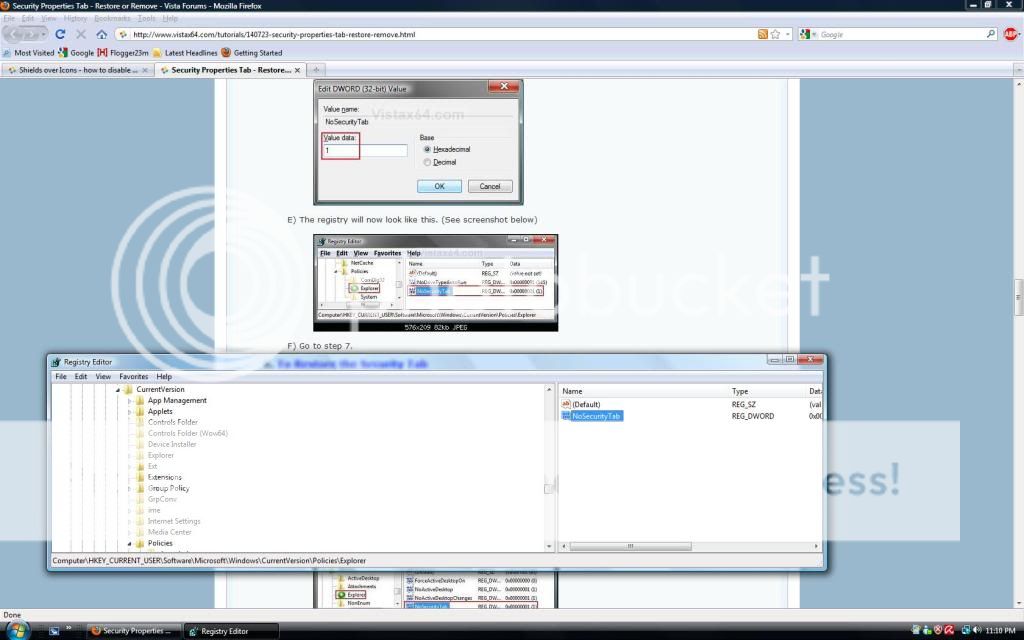Select the Internet Settings key in the tree

tap(174, 521)
